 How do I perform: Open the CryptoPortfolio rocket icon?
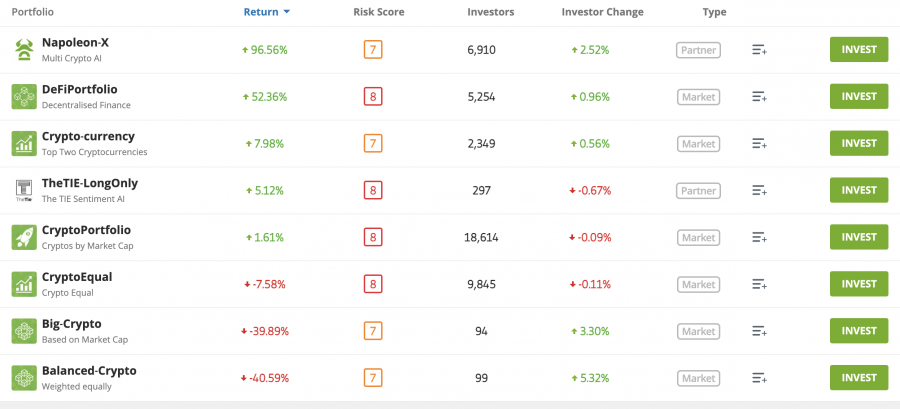pyautogui.click(x=24, y=237)
